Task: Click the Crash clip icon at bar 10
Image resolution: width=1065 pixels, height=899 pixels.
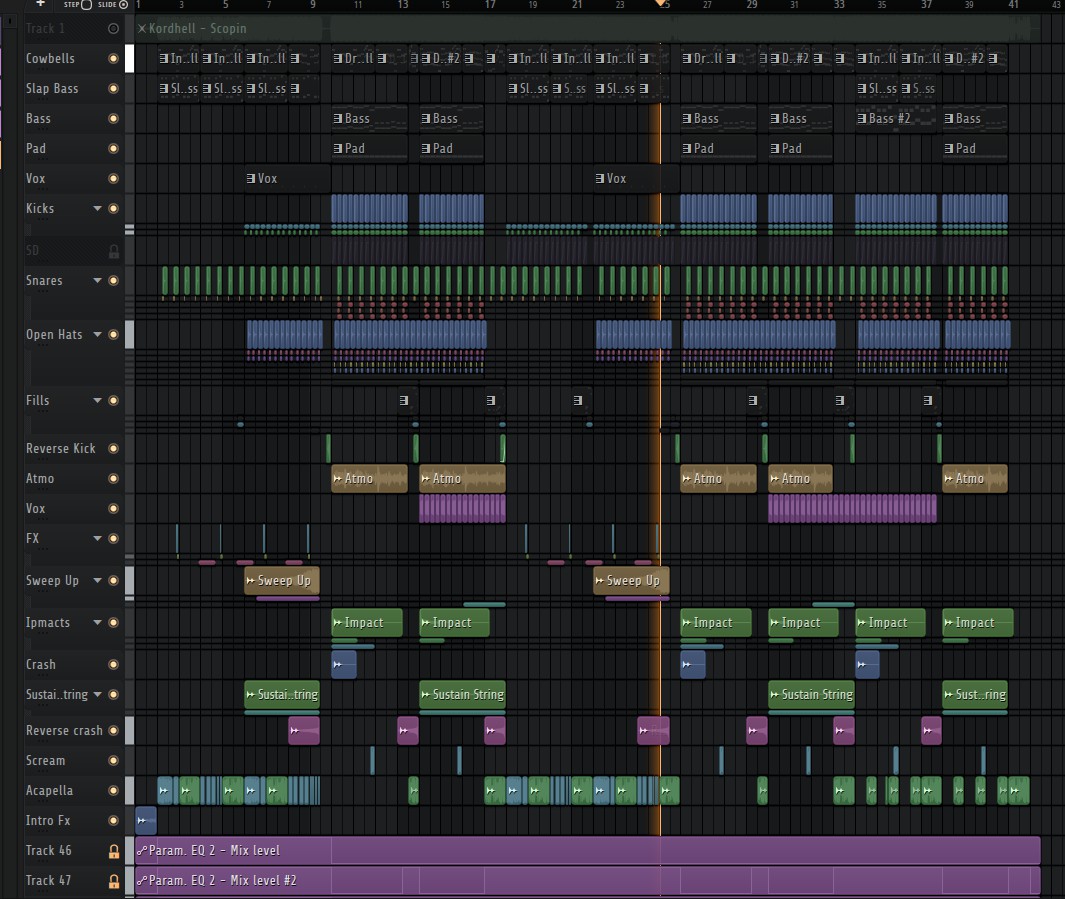Action: (338, 664)
